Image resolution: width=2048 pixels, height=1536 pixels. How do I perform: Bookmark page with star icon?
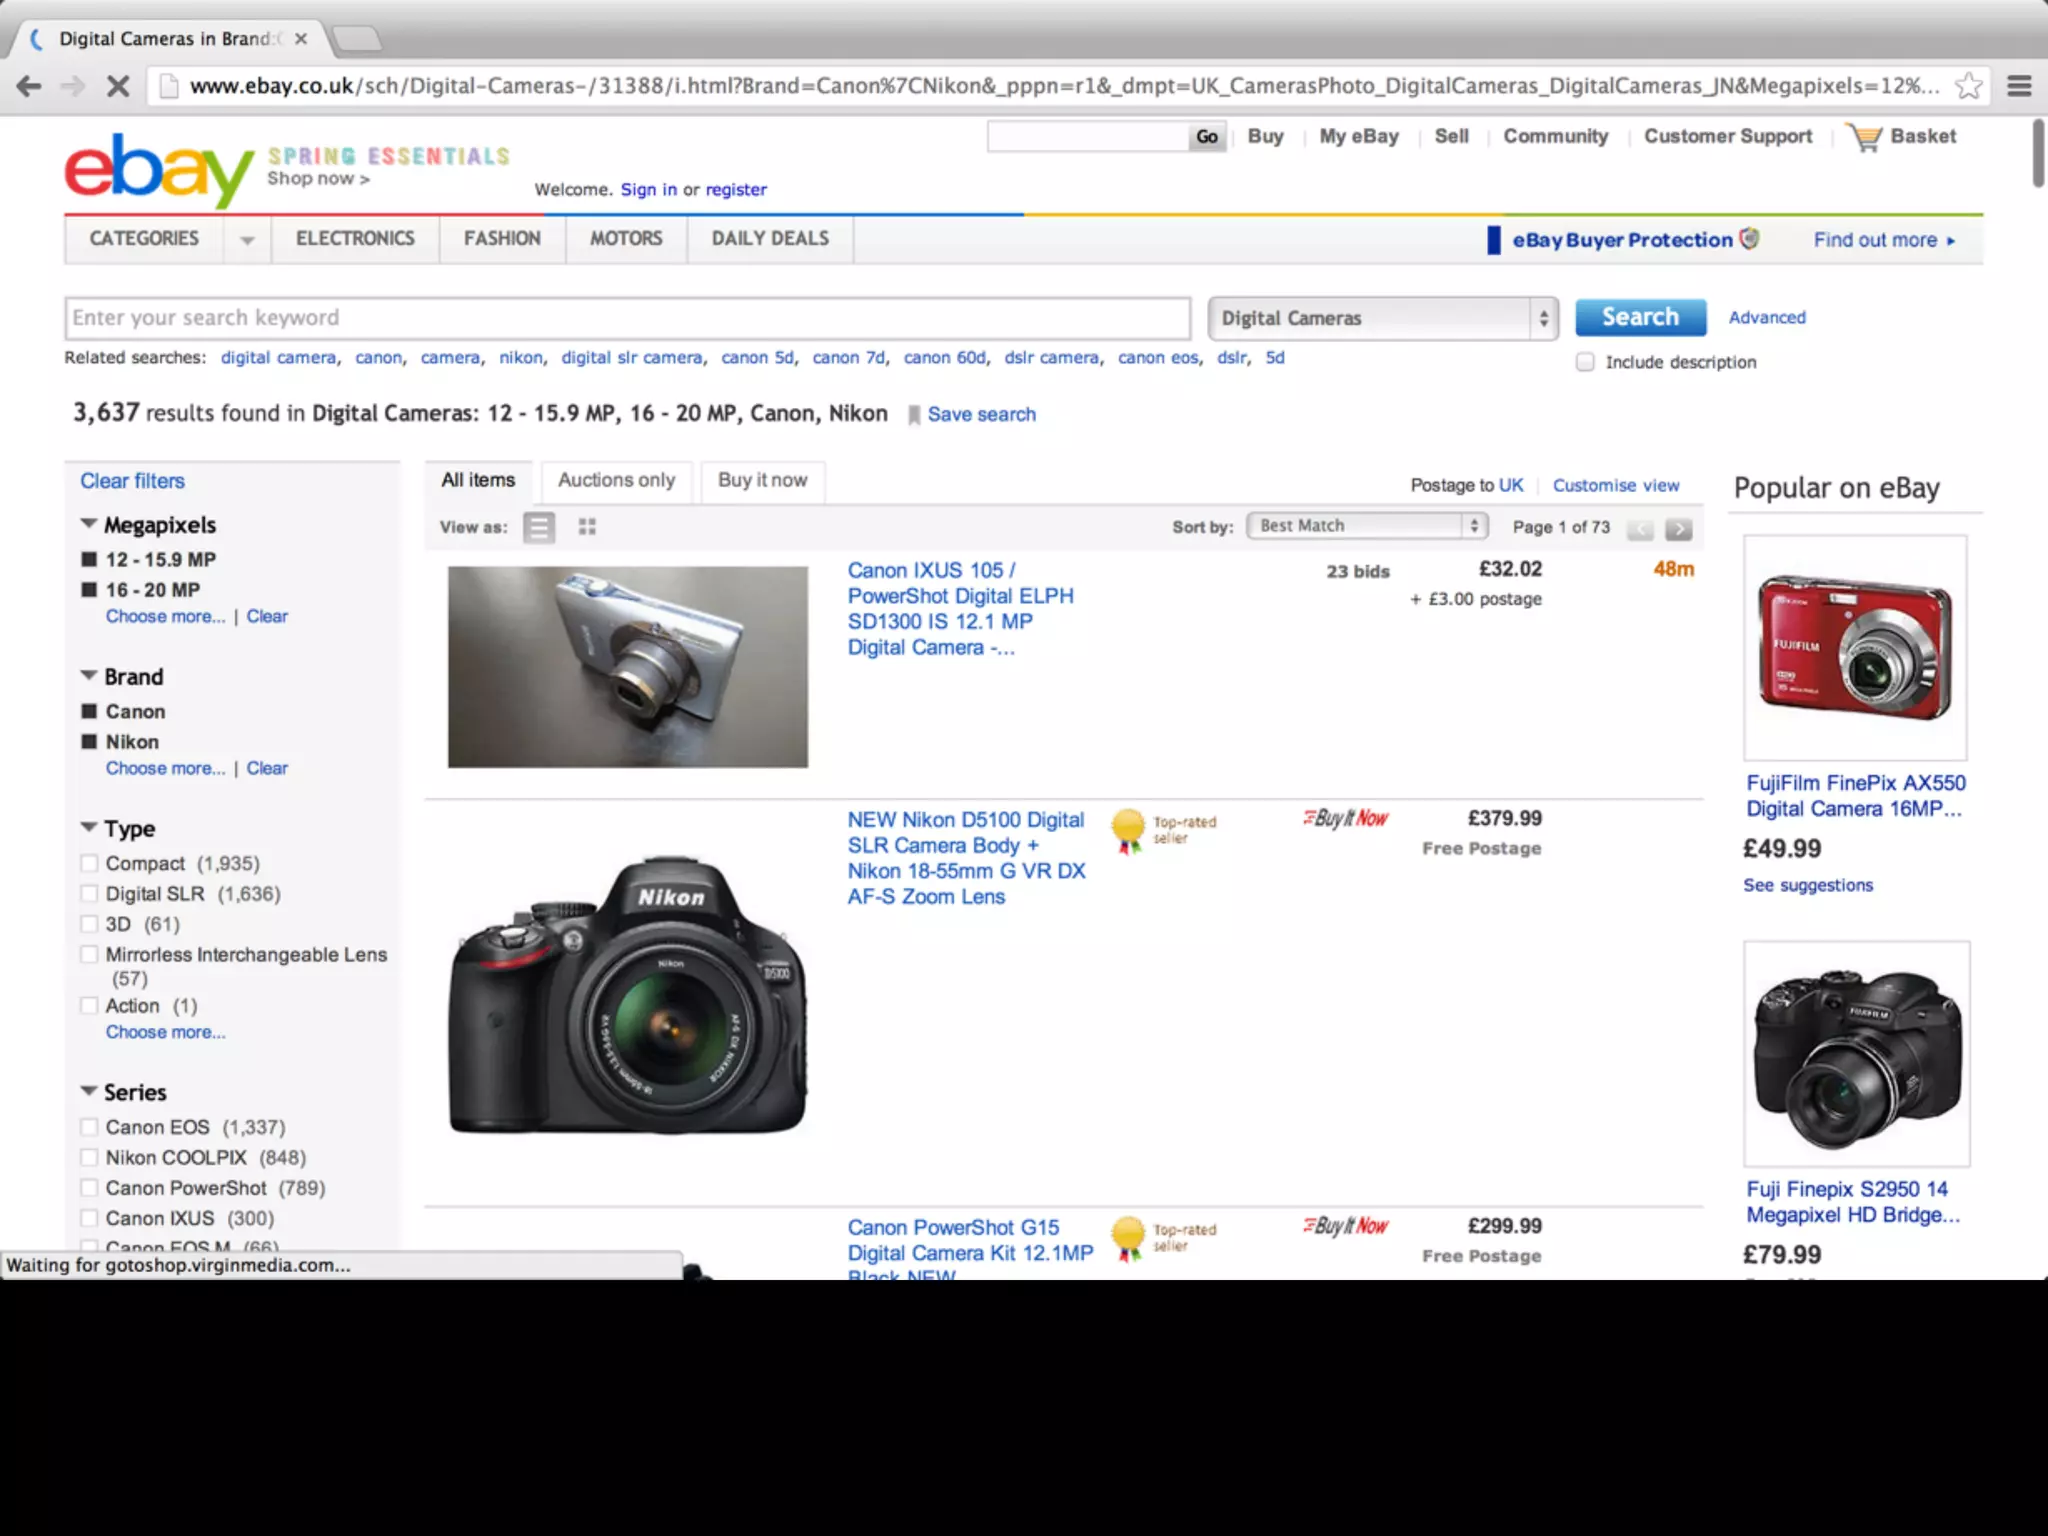1968,86
